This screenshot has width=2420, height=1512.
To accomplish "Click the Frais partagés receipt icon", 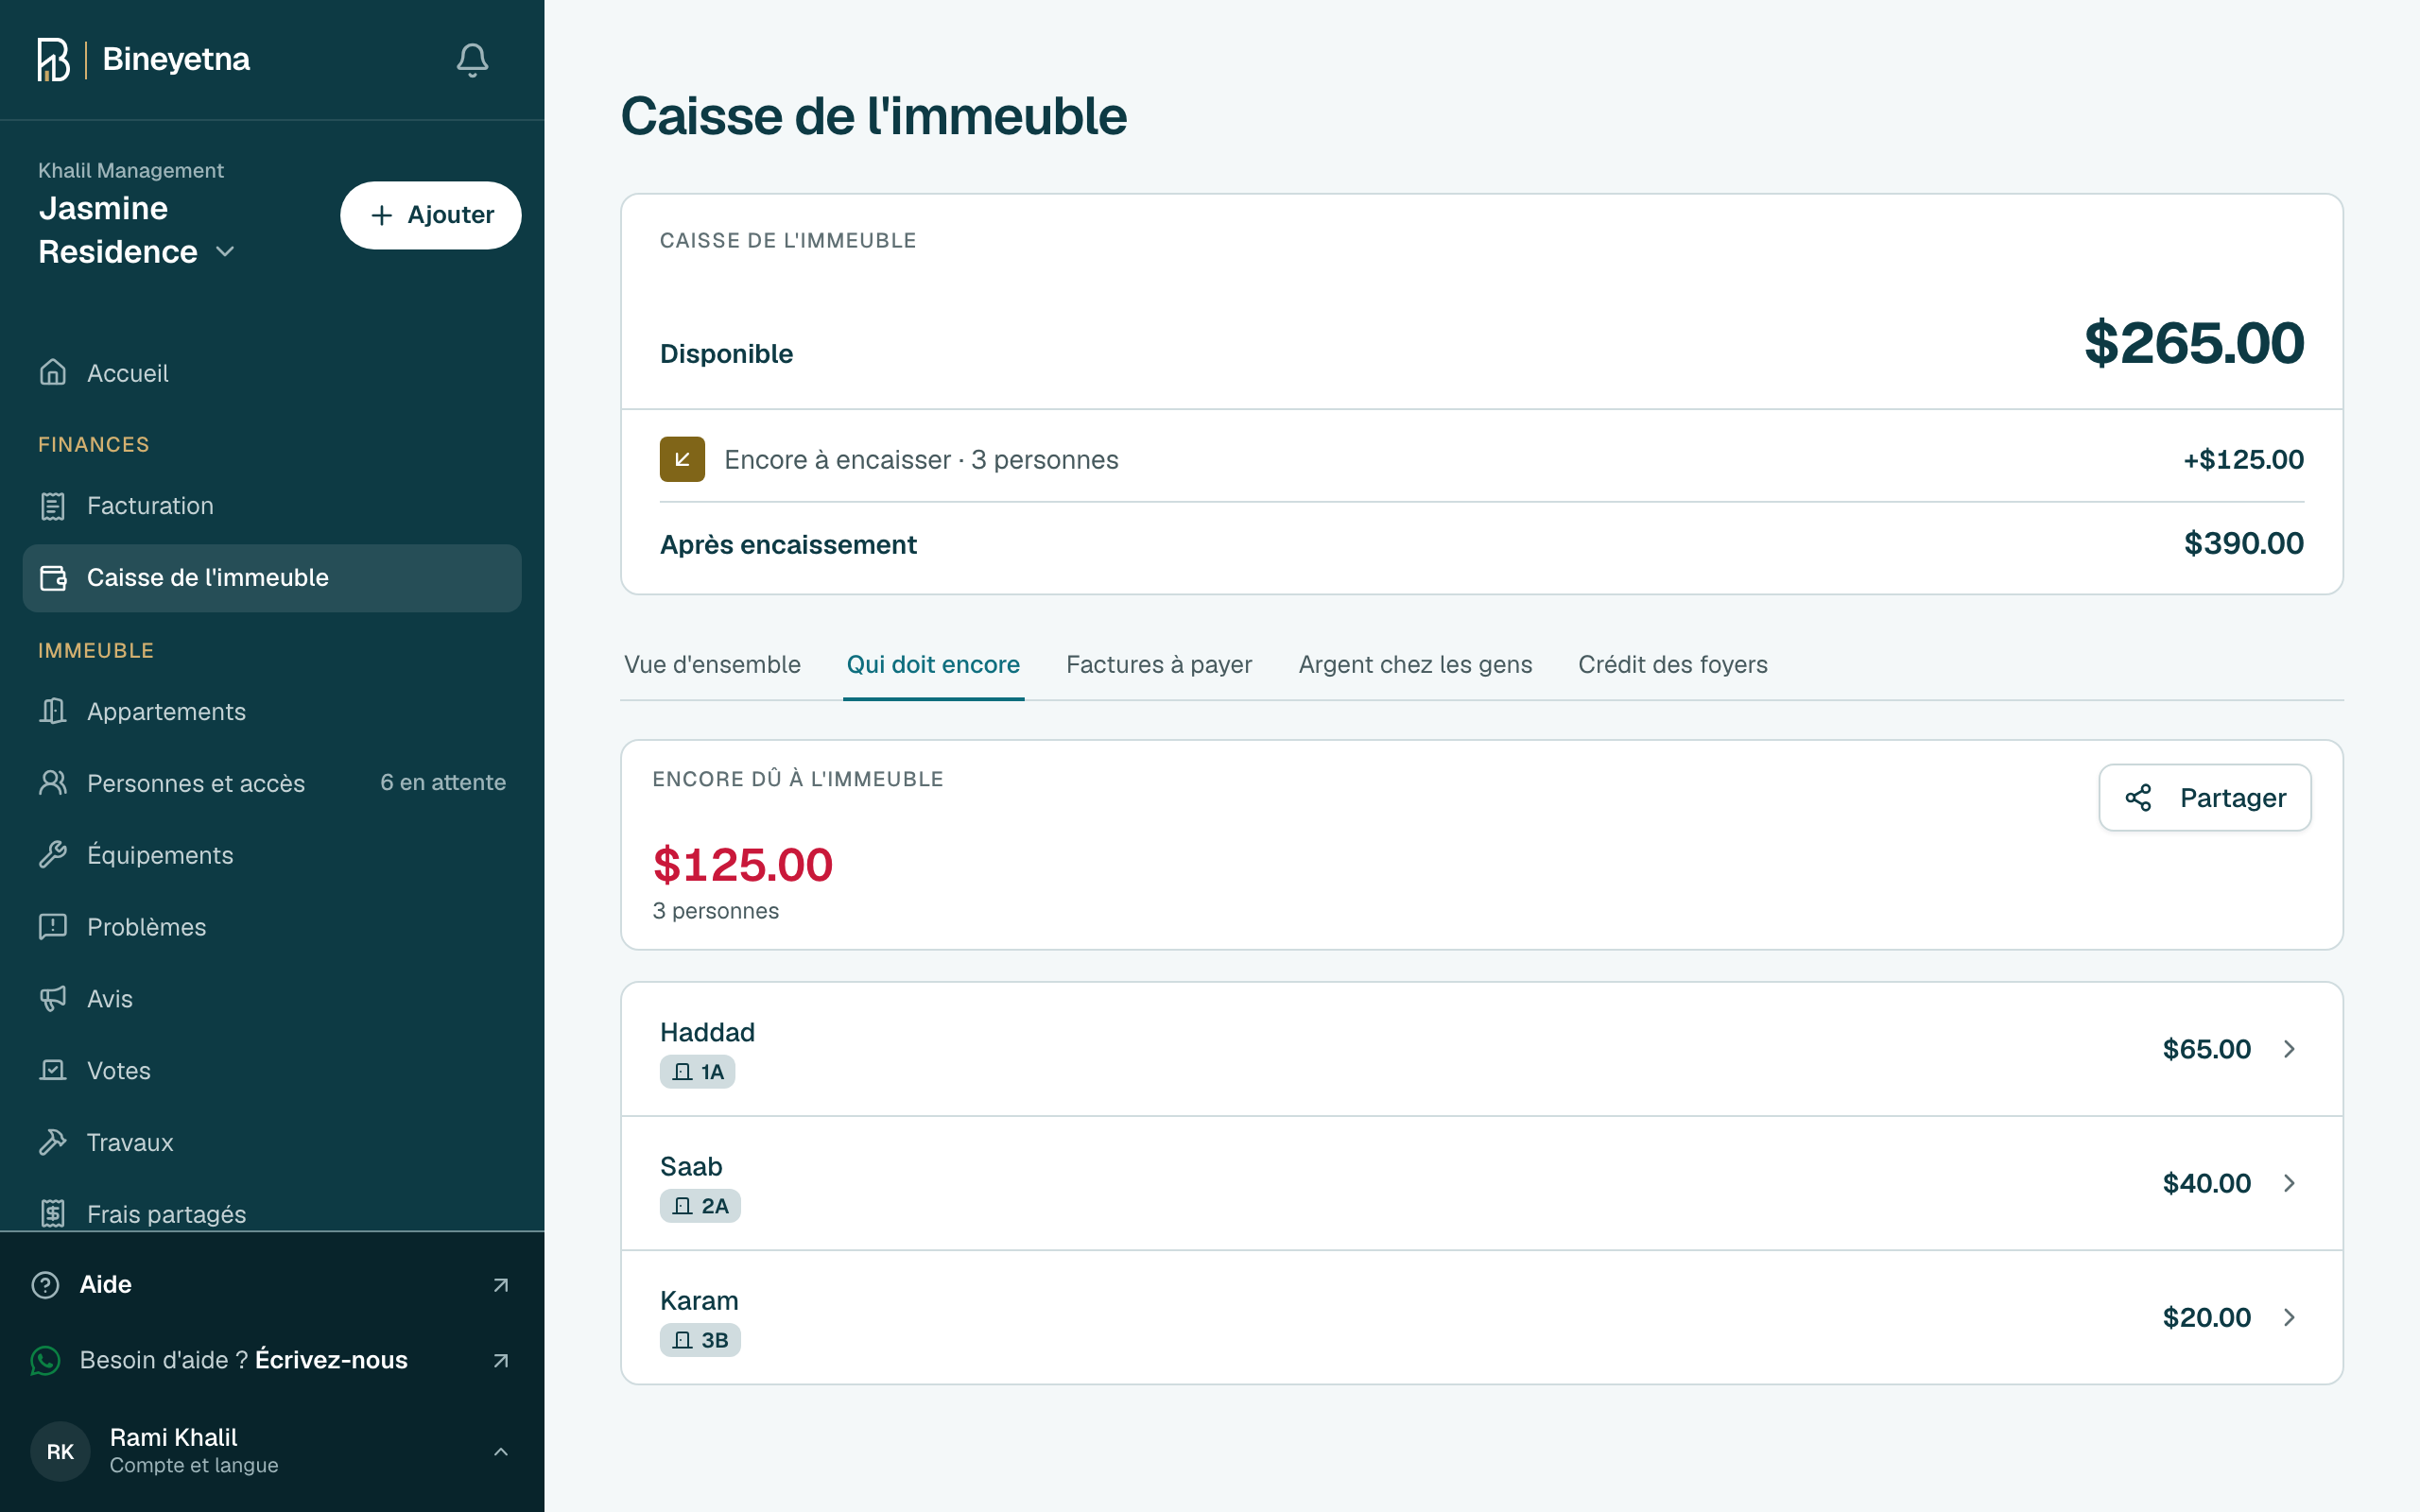I will coord(53,1213).
